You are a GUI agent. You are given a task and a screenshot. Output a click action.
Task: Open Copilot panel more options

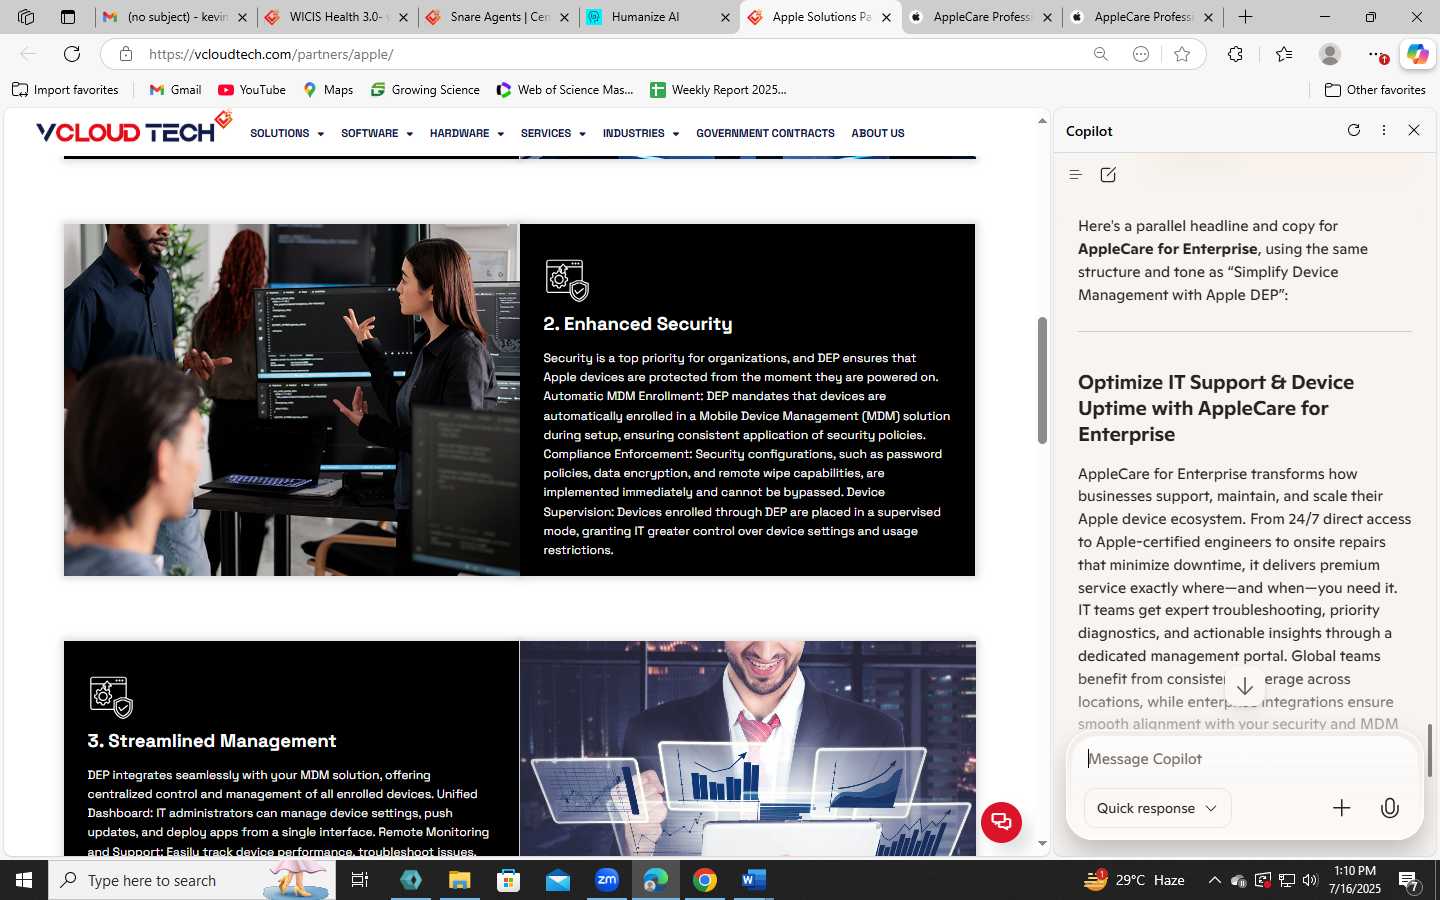(x=1384, y=130)
